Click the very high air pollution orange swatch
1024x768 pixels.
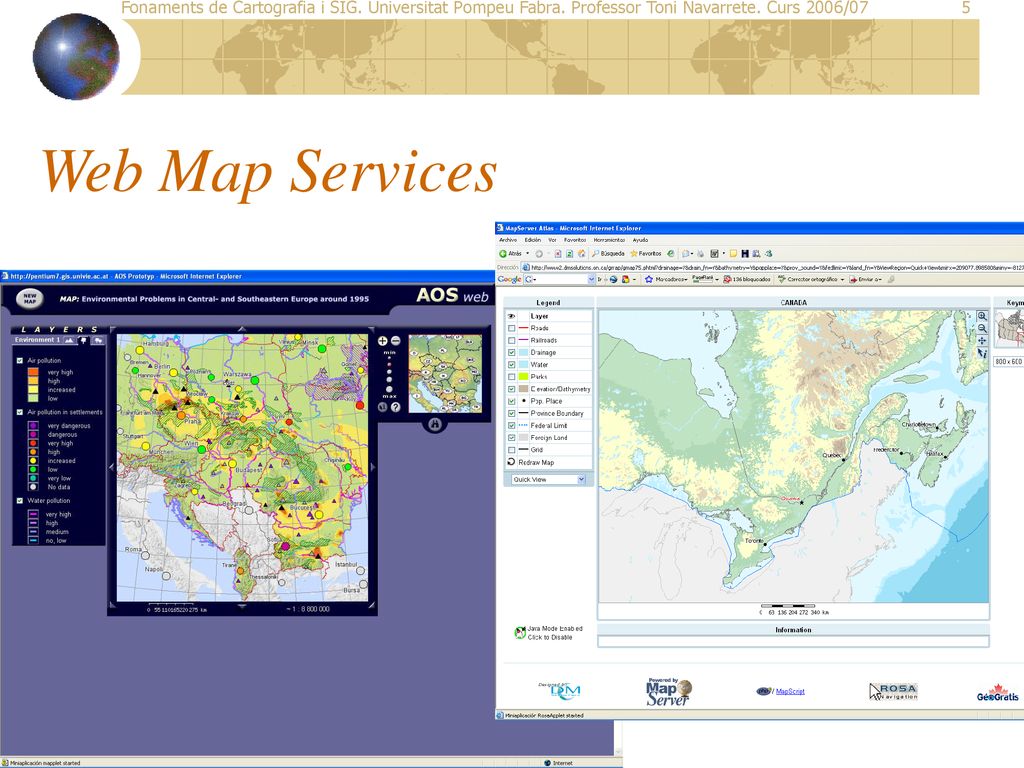click(x=33, y=372)
